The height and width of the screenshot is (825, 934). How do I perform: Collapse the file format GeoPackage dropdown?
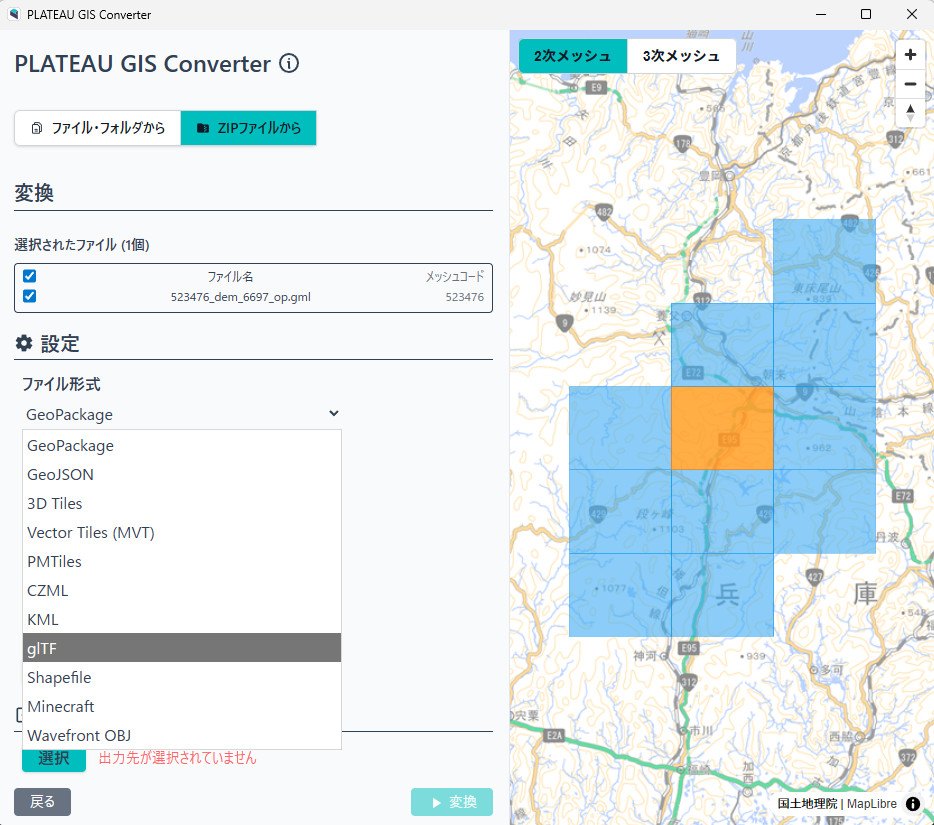point(181,414)
